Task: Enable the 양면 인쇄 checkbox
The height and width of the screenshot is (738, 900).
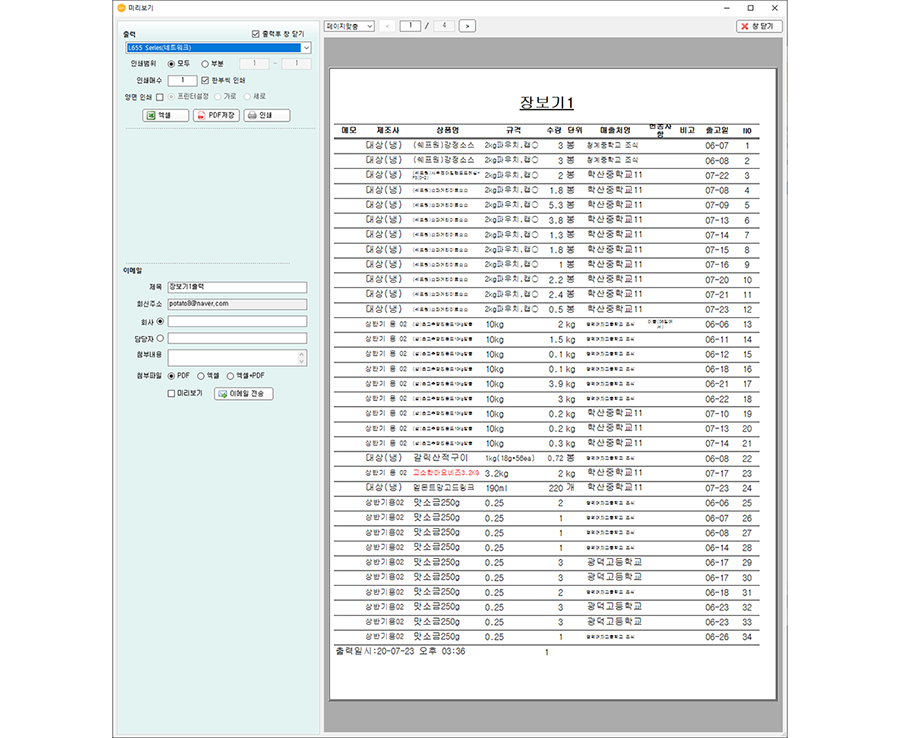Action: 159,96
